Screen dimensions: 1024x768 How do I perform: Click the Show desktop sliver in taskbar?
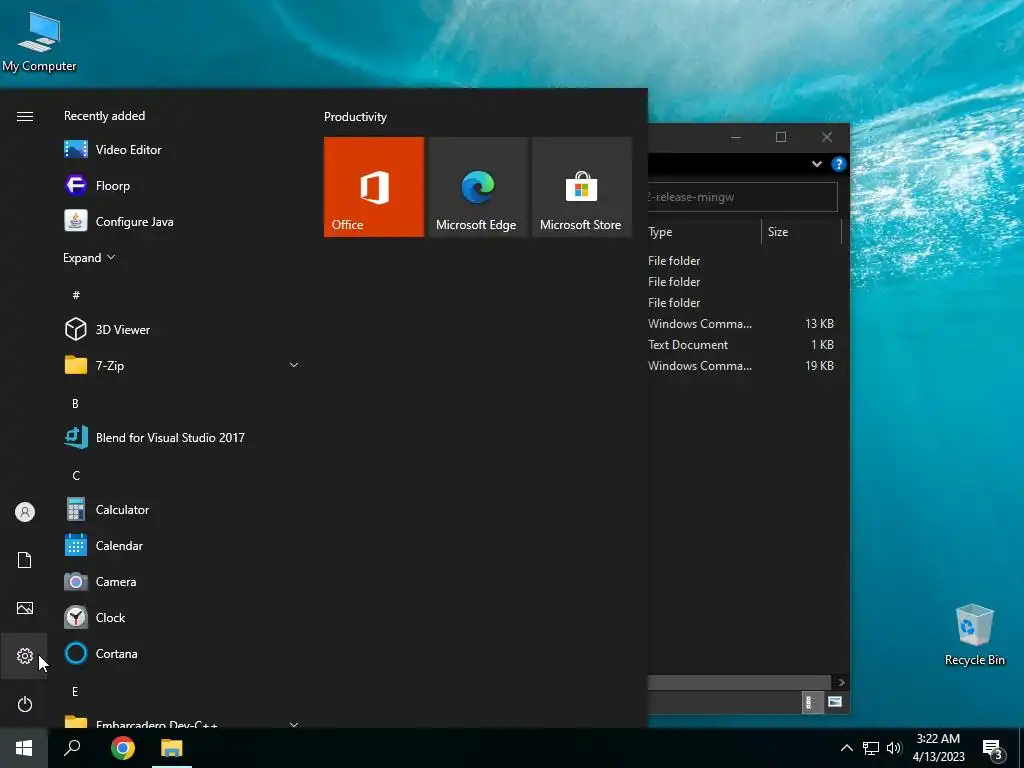tap(1021, 748)
